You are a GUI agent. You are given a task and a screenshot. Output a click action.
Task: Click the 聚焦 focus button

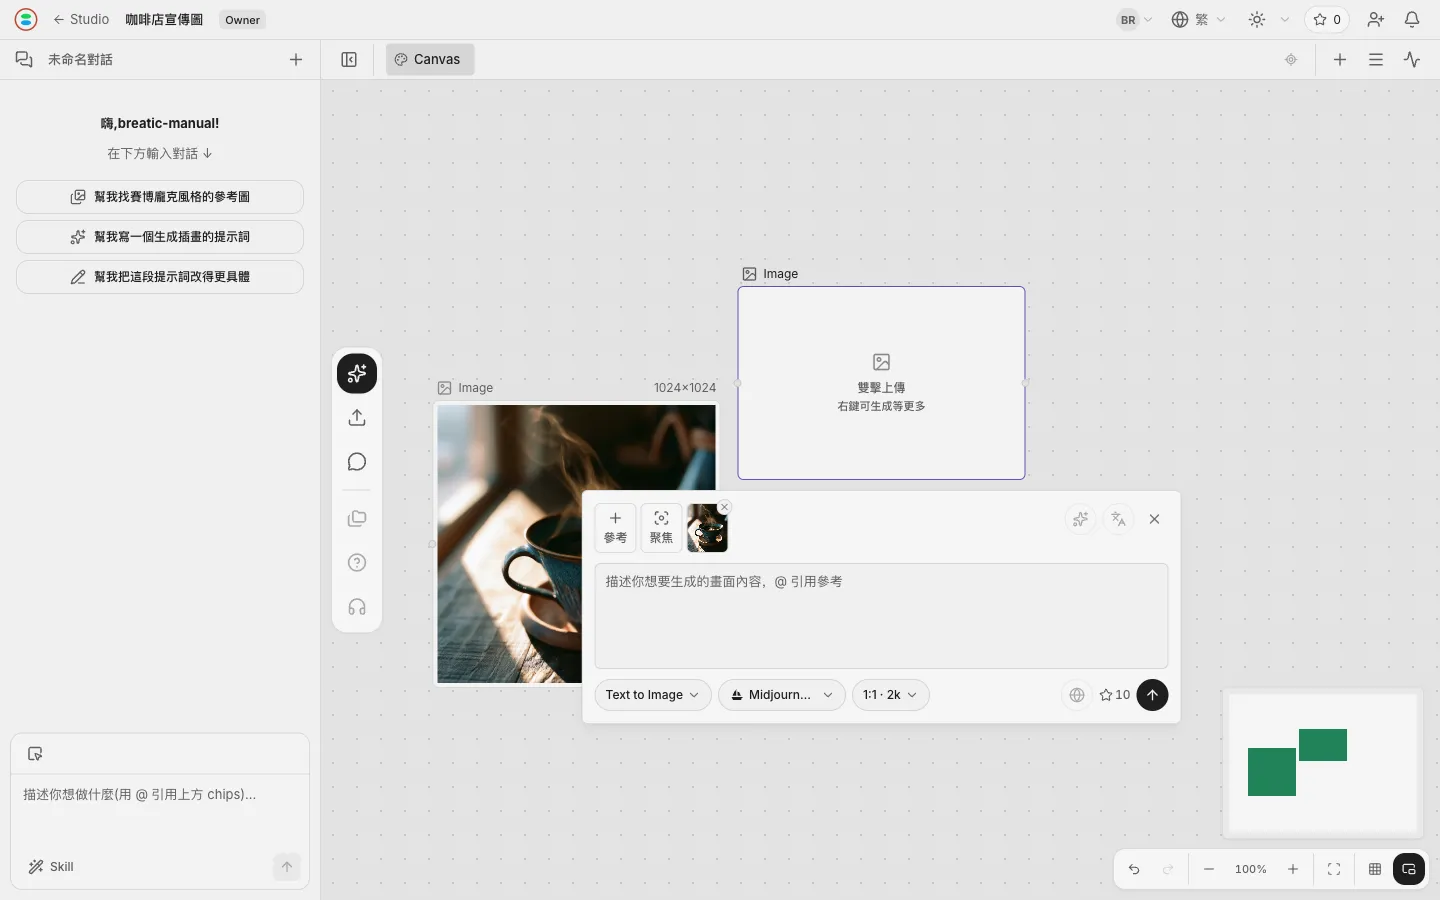coord(661,527)
